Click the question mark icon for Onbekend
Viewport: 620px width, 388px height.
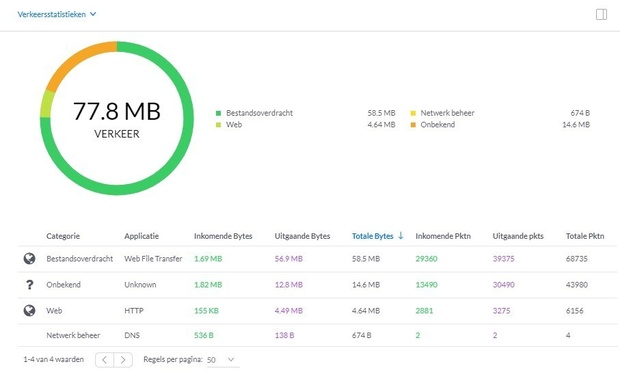29,285
